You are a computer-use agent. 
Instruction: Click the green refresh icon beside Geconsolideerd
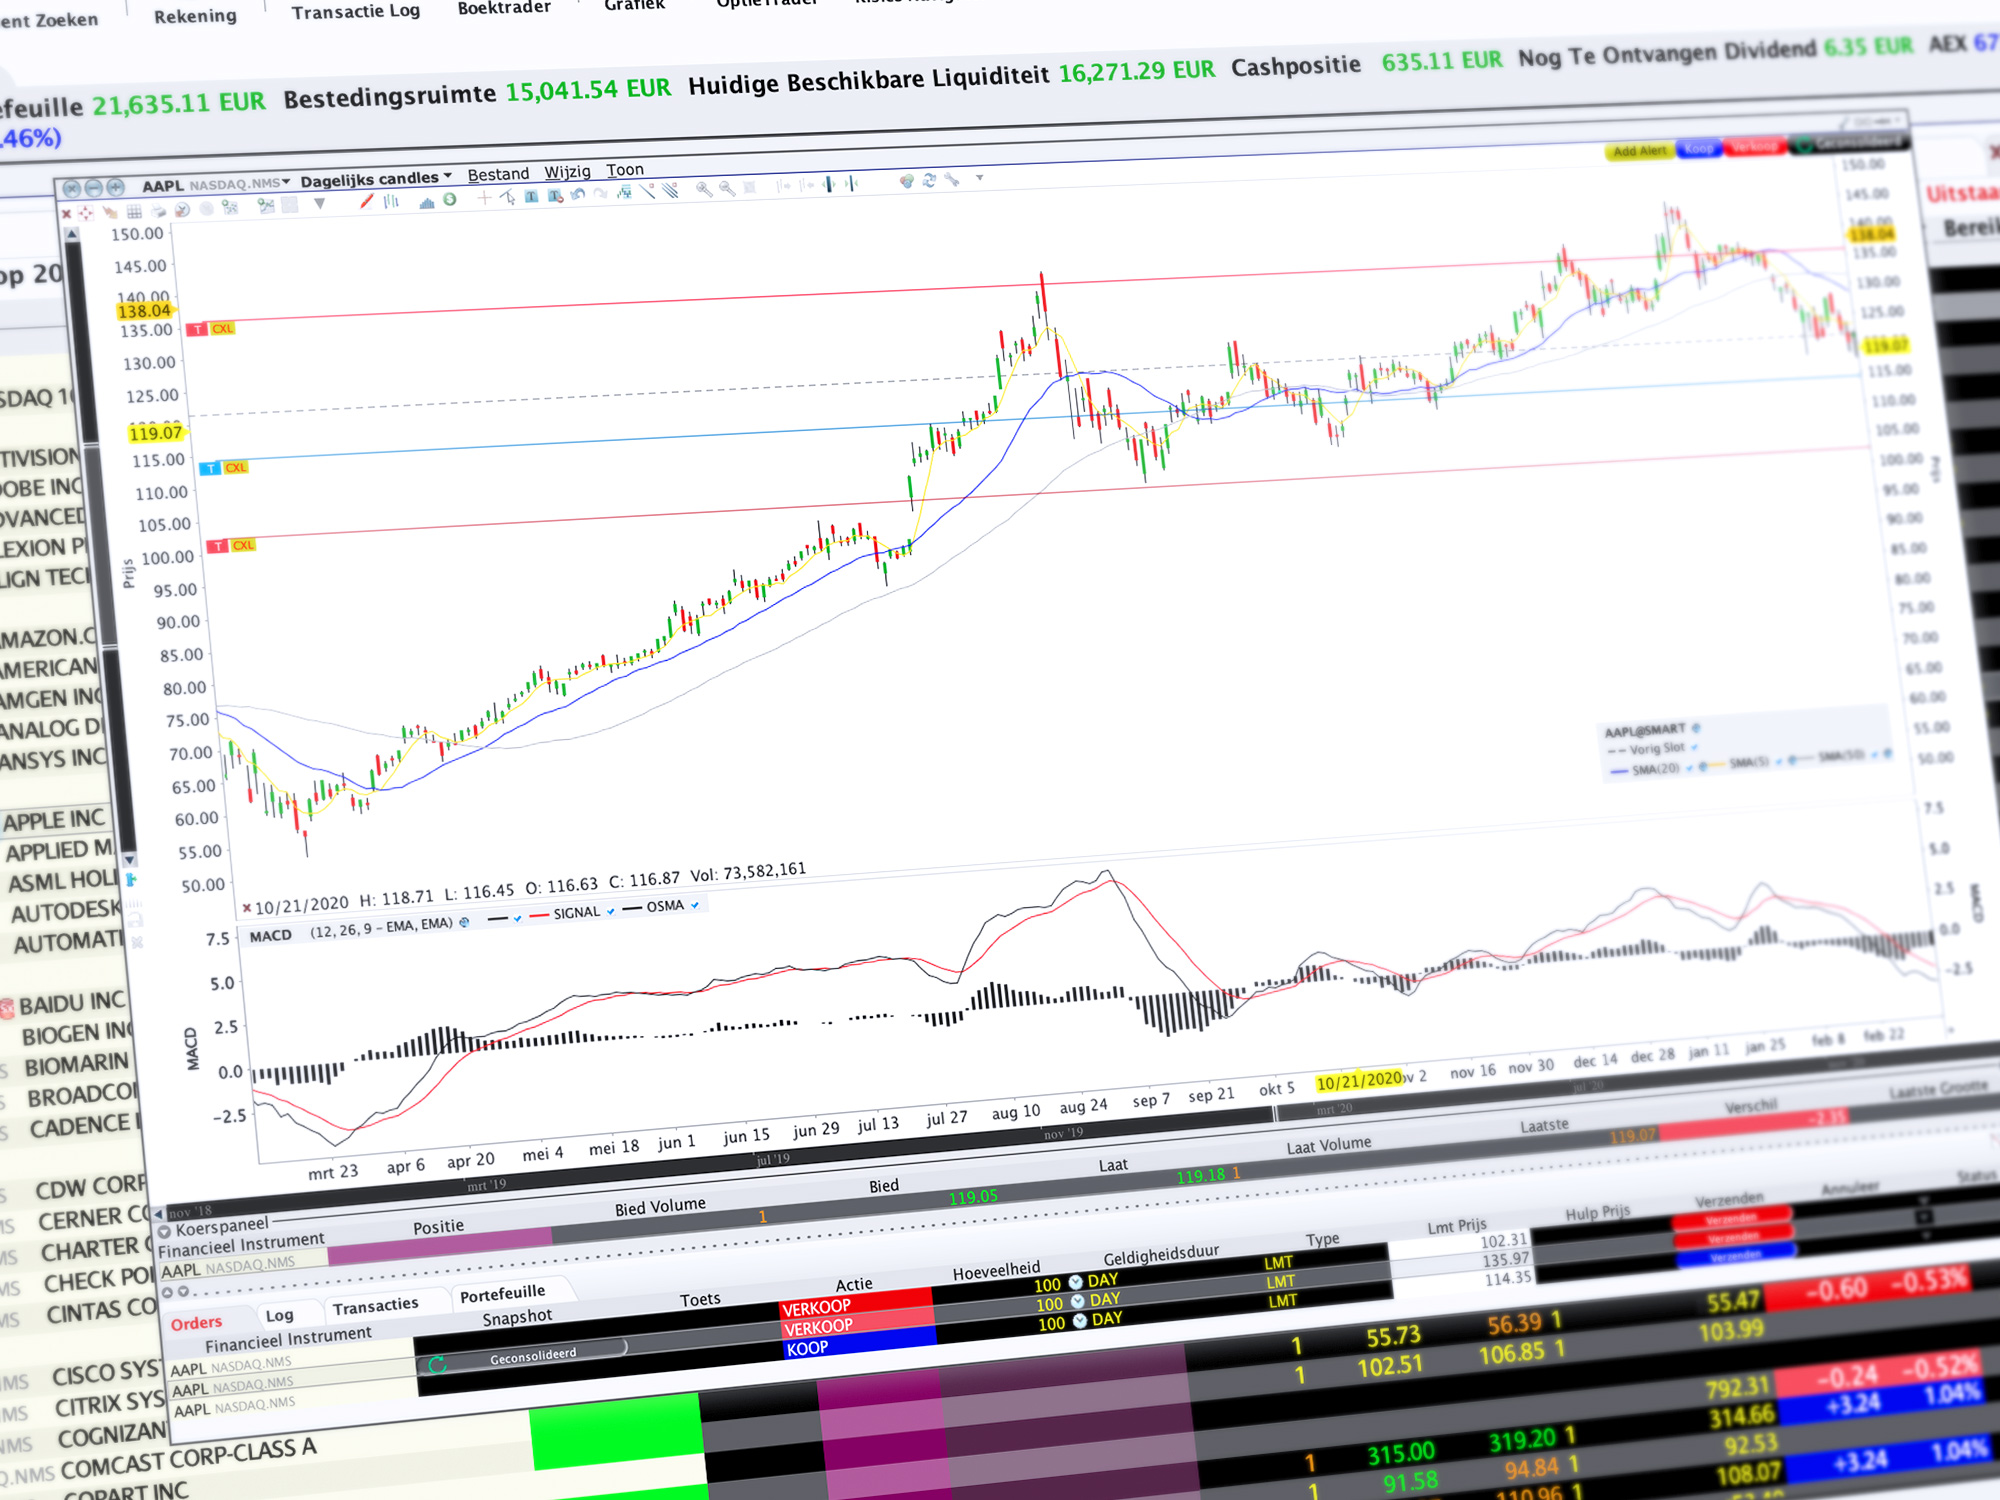pyautogui.click(x=437, y=1365)
